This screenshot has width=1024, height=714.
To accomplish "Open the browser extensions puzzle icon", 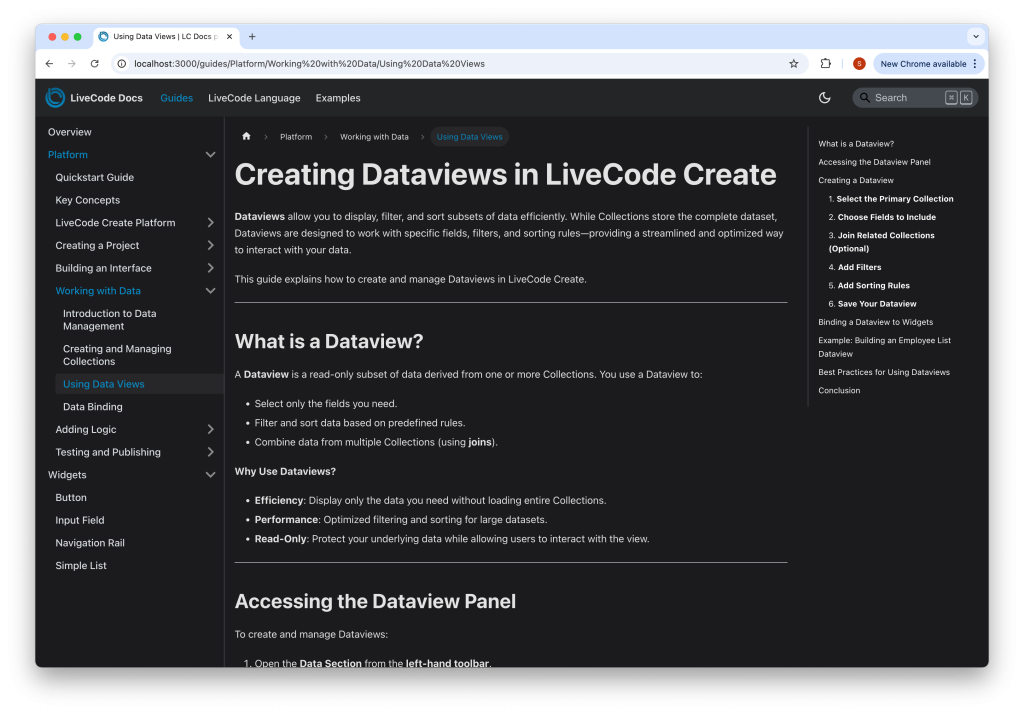I will (x=825, y=64).
